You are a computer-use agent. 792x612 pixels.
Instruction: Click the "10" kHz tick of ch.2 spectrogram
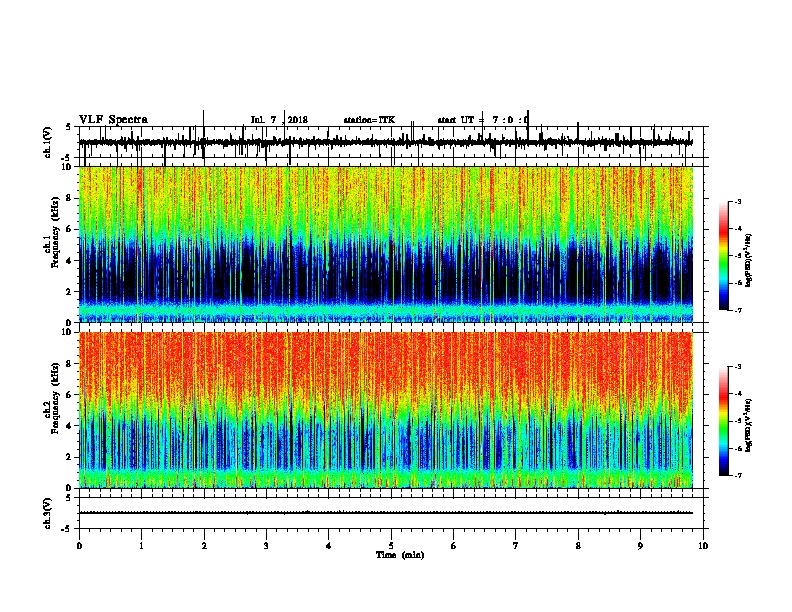click(67, 332)
